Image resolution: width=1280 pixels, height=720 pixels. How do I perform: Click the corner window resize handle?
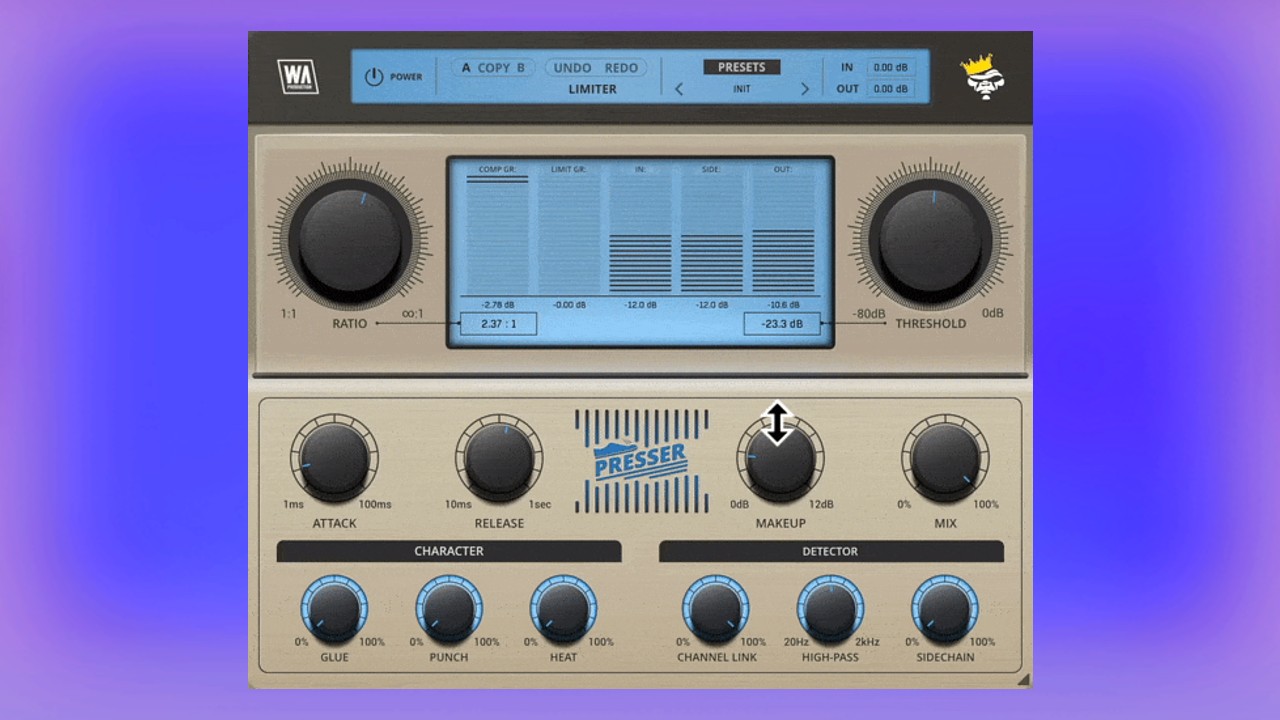click(x=1023, y=680)
